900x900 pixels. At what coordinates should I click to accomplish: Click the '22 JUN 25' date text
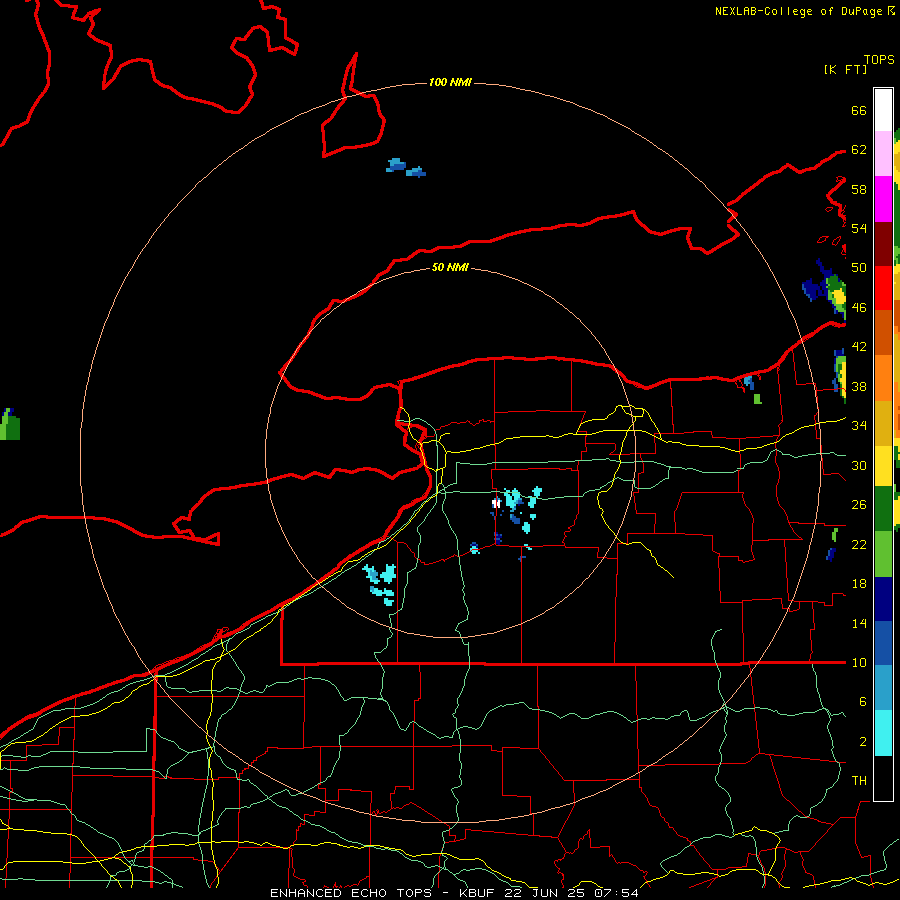(x=545, y=893)
